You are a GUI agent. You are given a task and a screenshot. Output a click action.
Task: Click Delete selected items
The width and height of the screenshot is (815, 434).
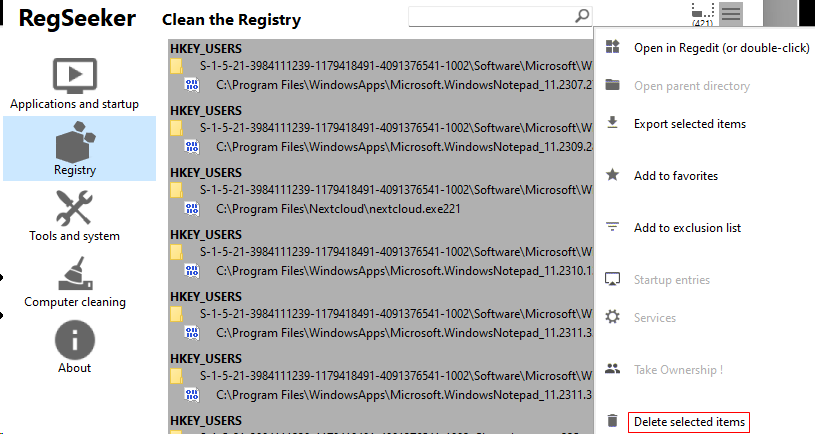coord(689,422)
